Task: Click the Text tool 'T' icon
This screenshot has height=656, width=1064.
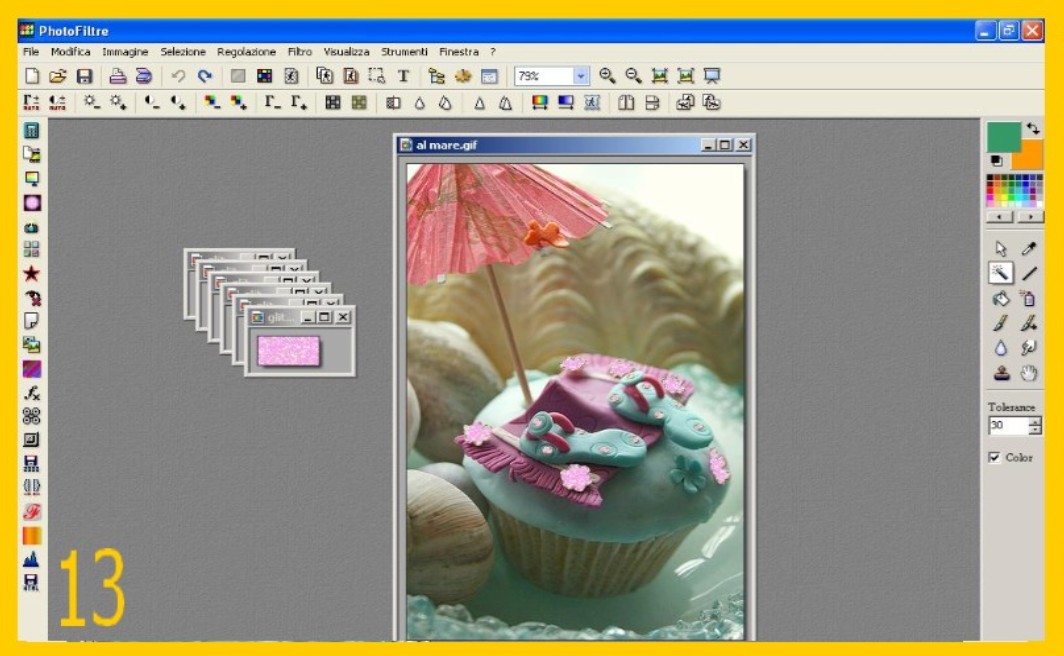Action: (403, 76)
